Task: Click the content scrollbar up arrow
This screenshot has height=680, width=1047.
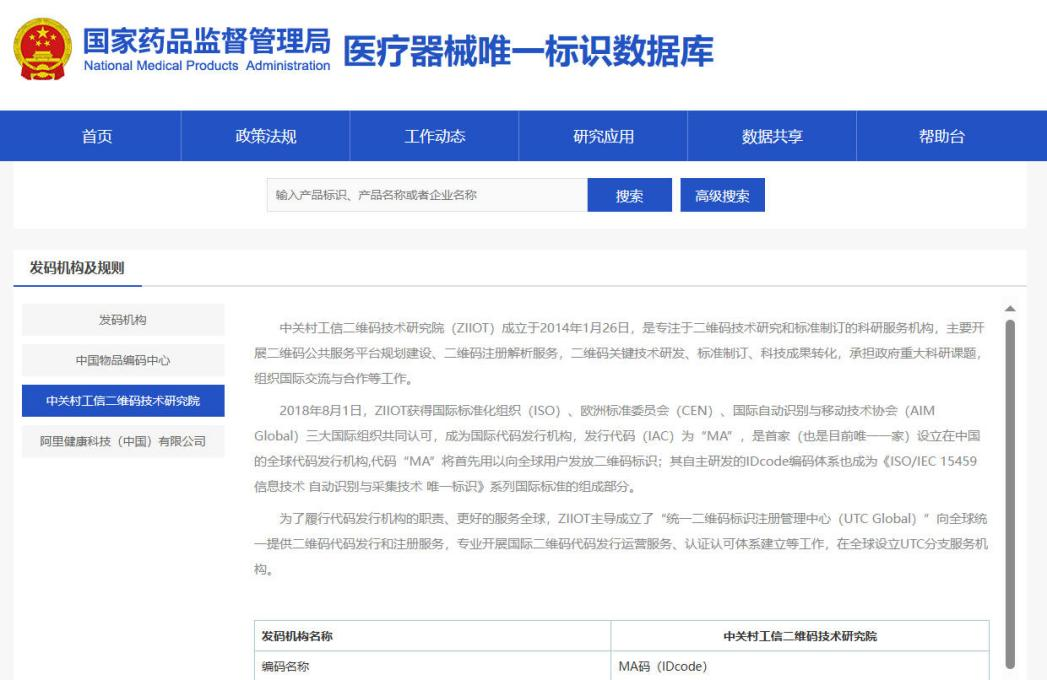Action: [1009, 308]
